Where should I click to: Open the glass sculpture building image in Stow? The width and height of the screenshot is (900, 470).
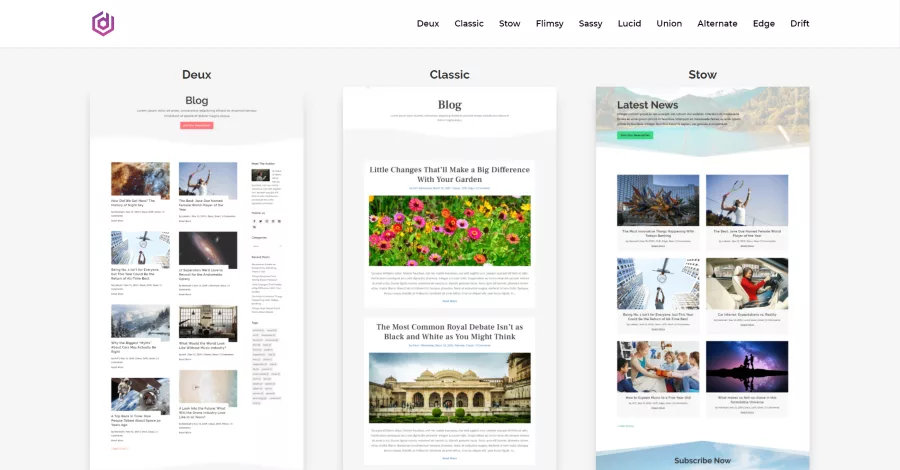(658, 200)
